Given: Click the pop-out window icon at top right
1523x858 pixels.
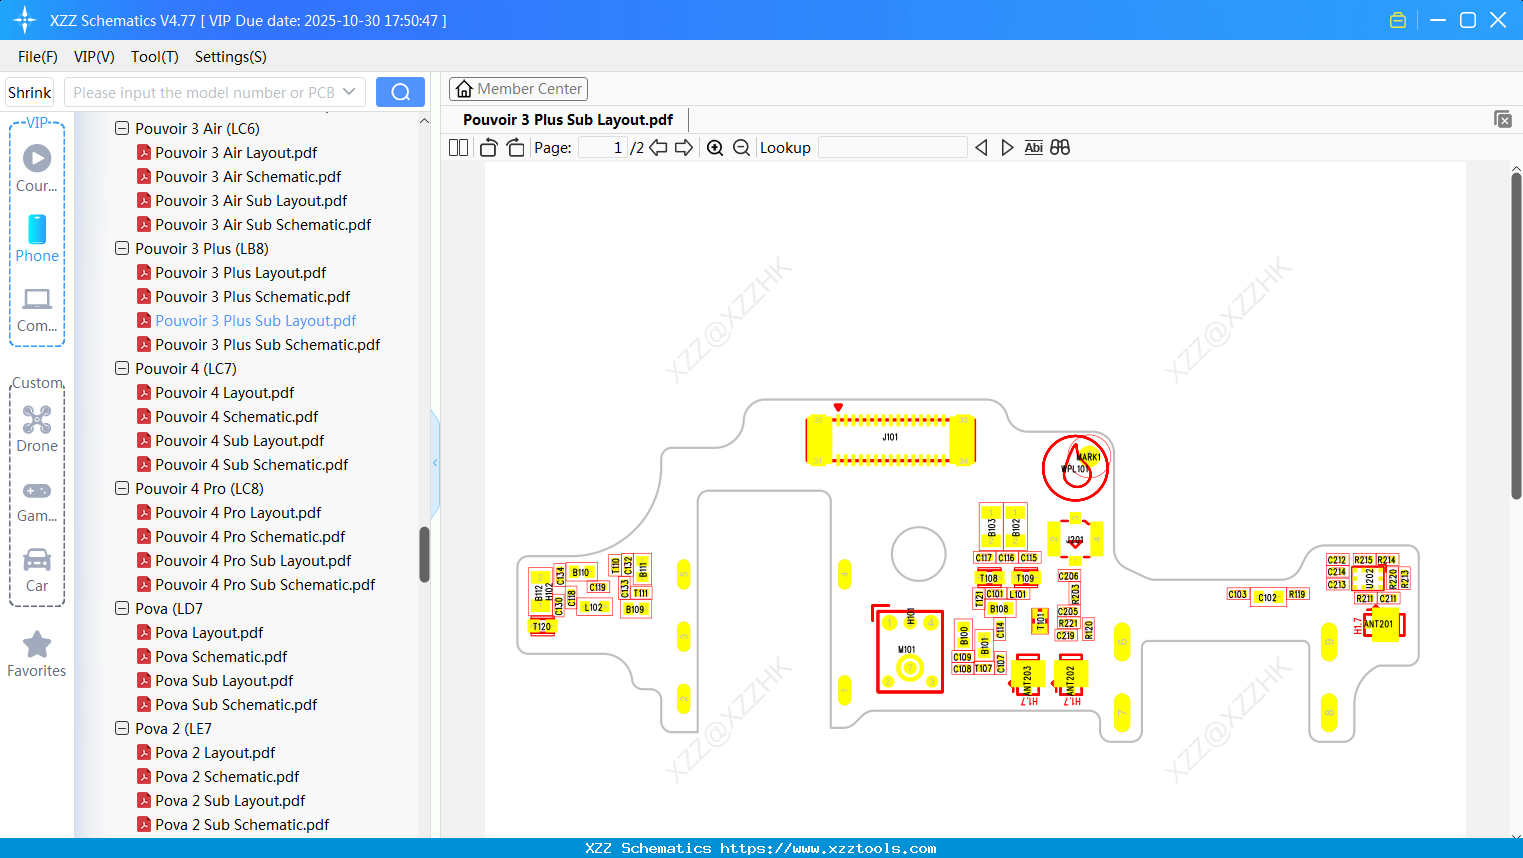Looking at the screenshot, I should tap(1503, 119).
